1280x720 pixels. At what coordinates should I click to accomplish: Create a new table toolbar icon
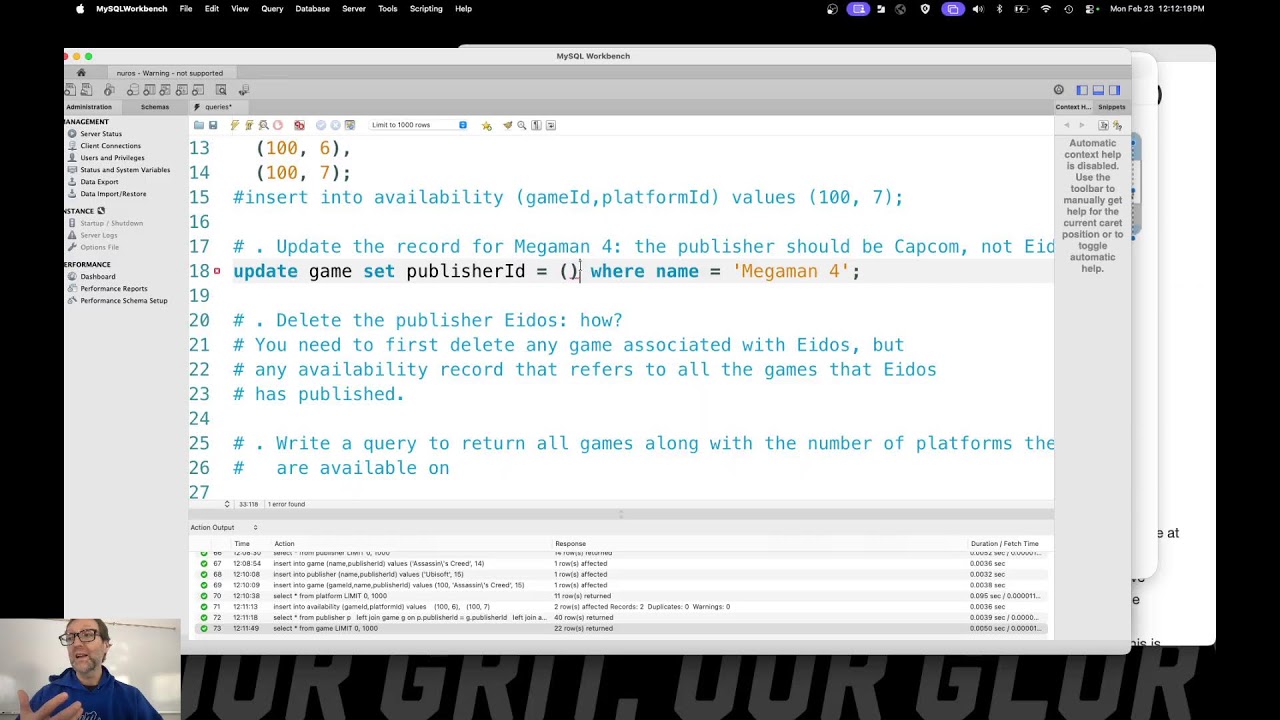point(149,90)
